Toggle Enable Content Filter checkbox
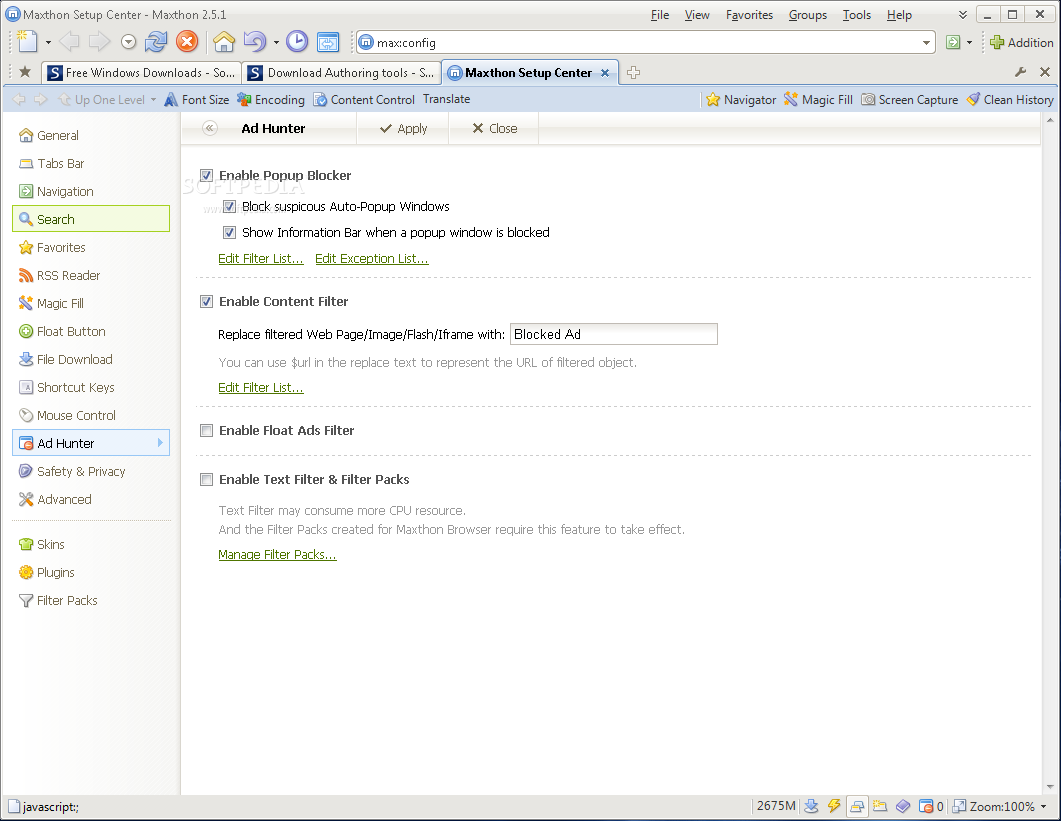Screen dimensions: 1061x821 (206, 301)
